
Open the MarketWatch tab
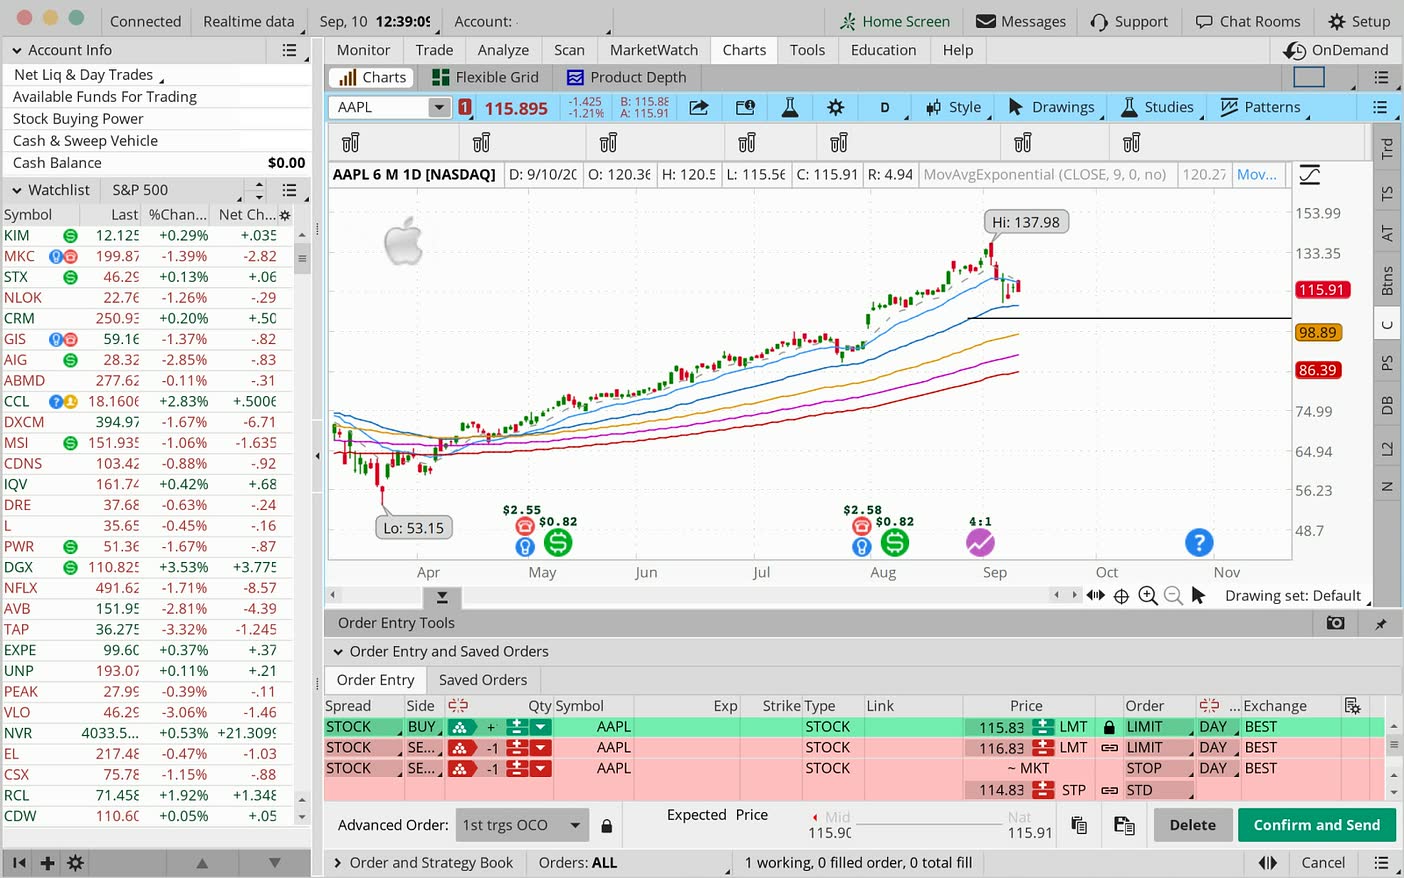pos(654,50)
